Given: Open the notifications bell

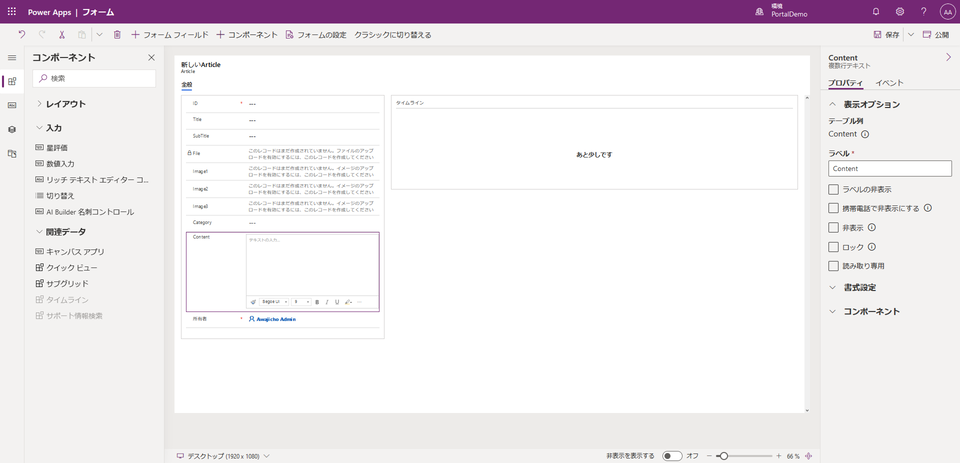Looking at the screenshot, I should click(x=876, y=12).
